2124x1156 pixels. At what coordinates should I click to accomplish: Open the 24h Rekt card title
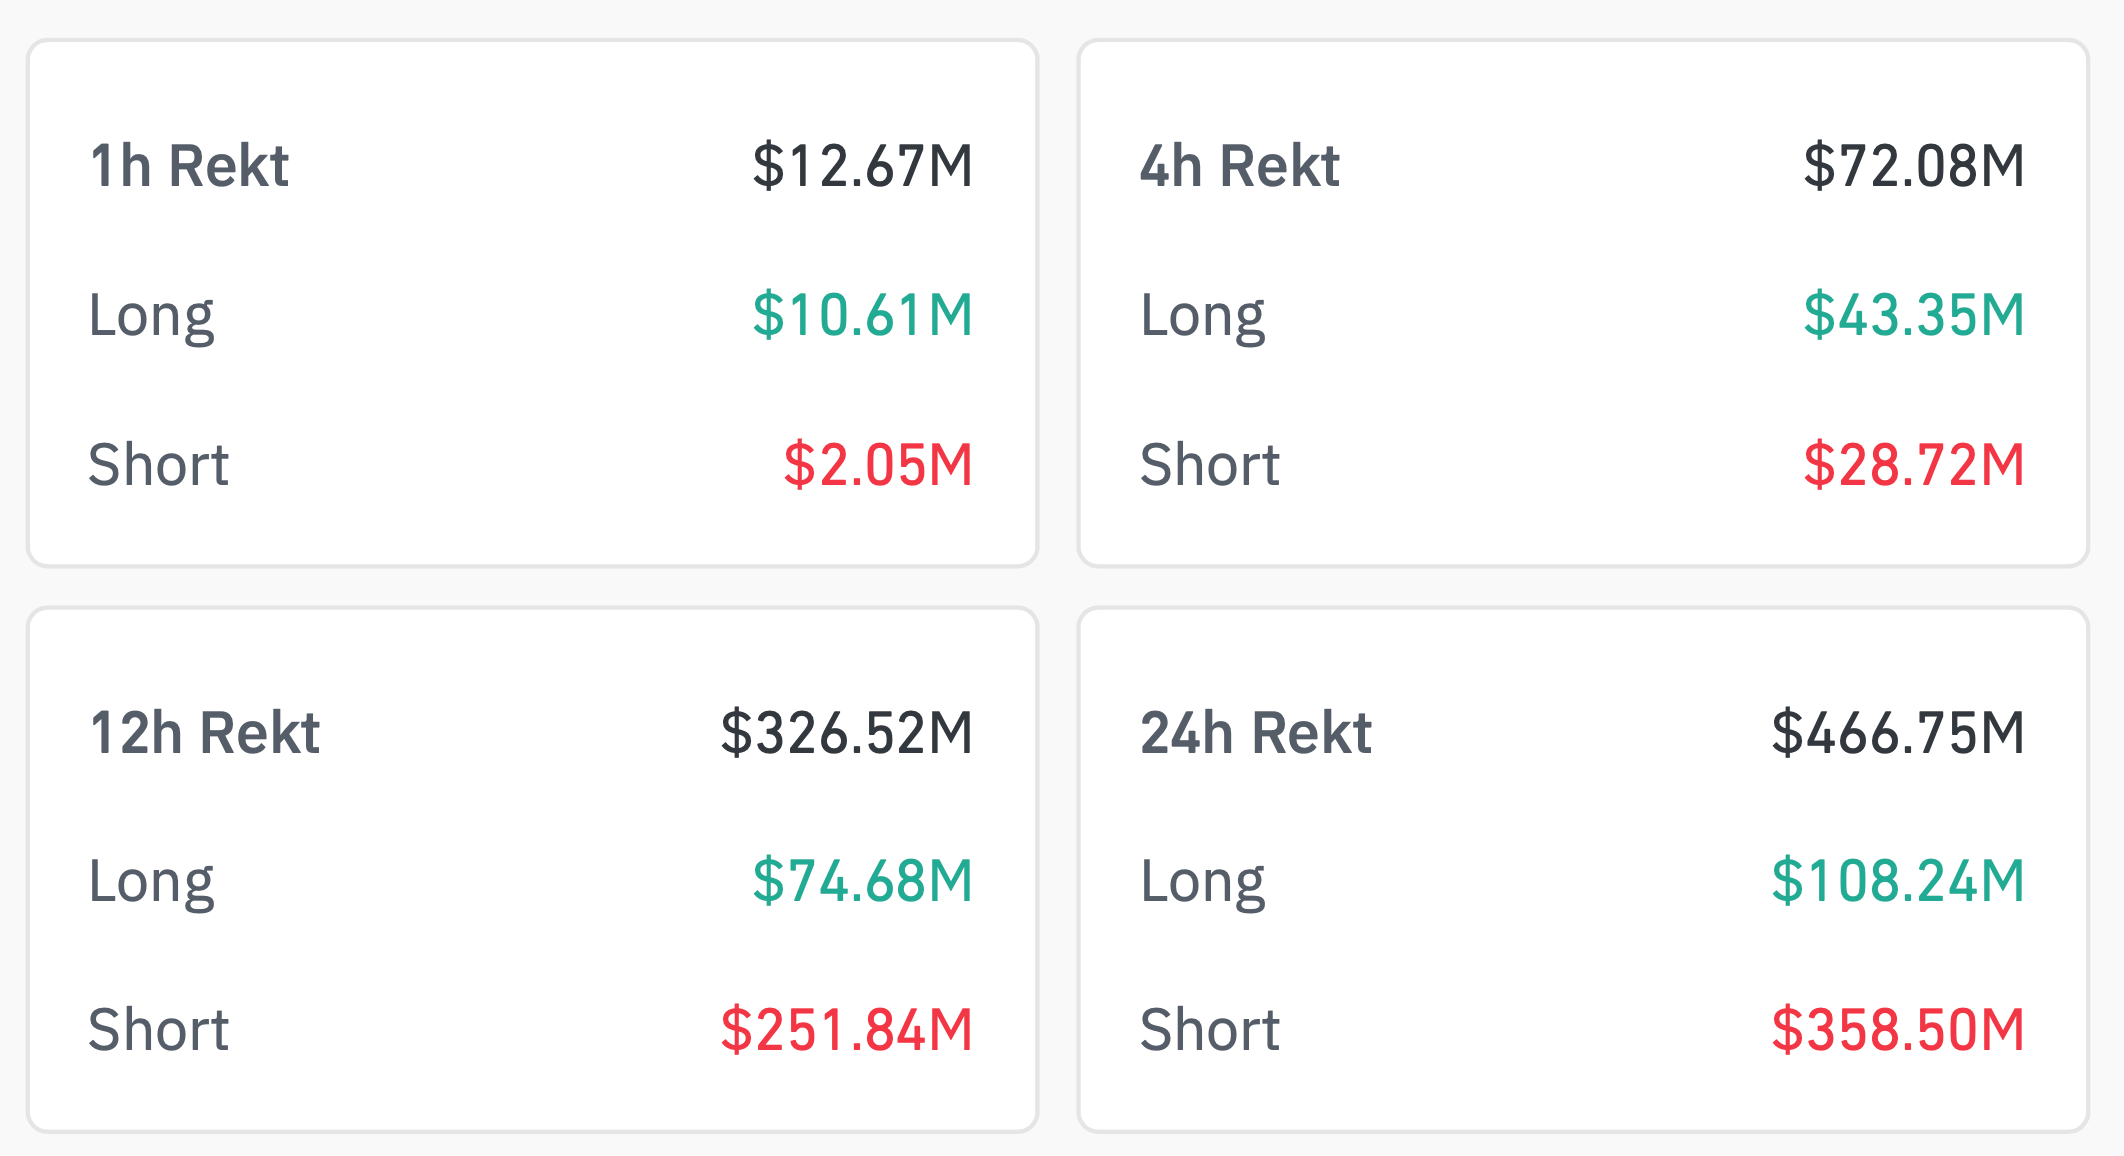click(1255, 733)
